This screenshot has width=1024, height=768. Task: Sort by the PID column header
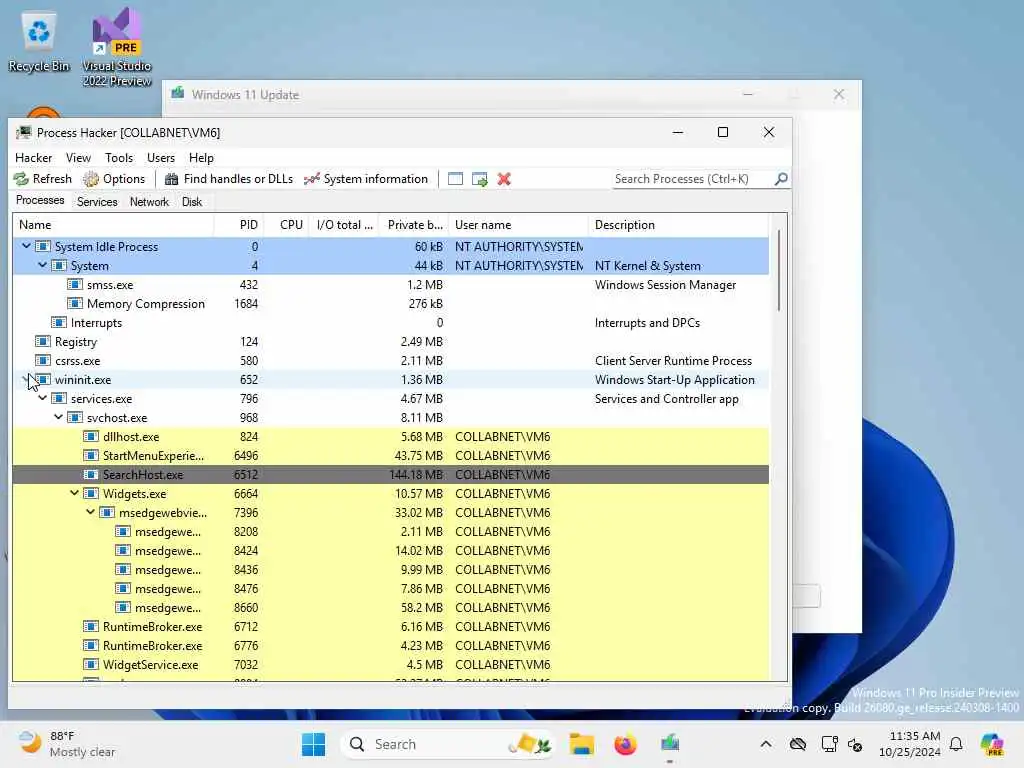239,225
